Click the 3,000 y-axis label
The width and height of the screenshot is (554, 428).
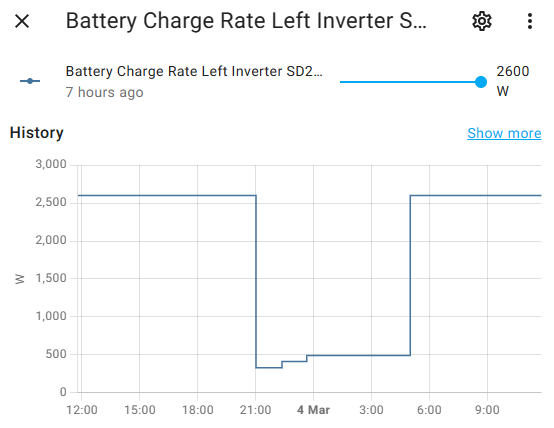pyautogui.click(x=51, y=164)
